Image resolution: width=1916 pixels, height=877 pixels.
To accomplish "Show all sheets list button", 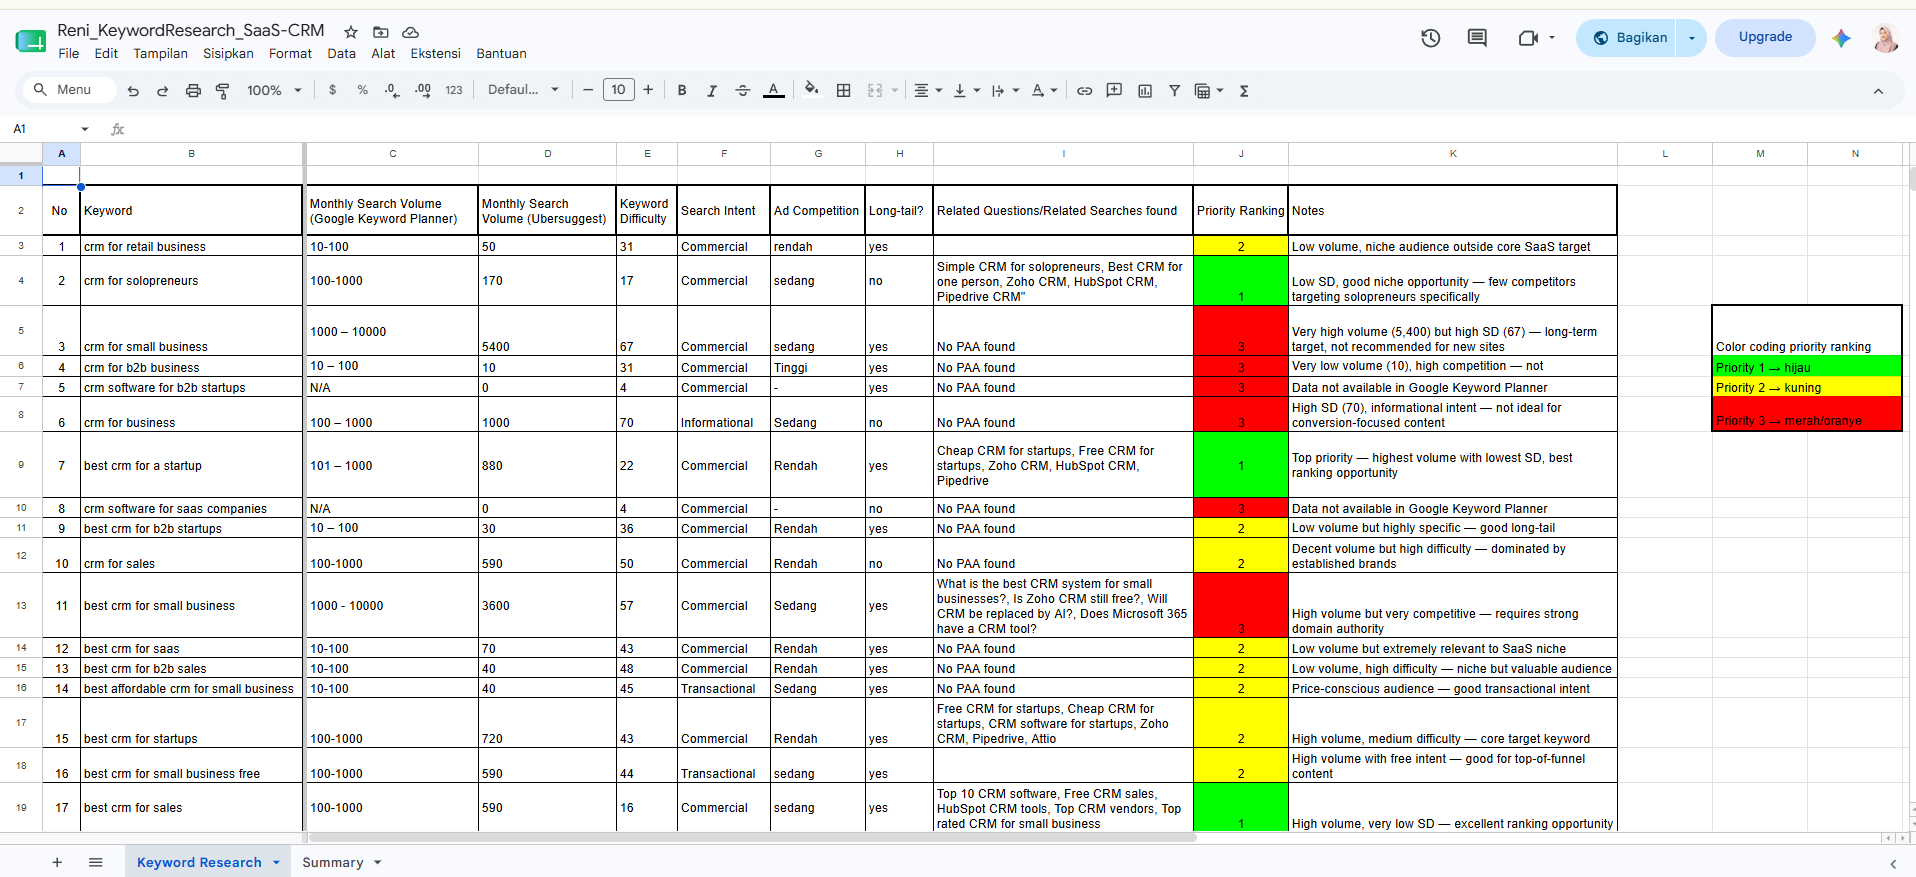I will [95, 862].
